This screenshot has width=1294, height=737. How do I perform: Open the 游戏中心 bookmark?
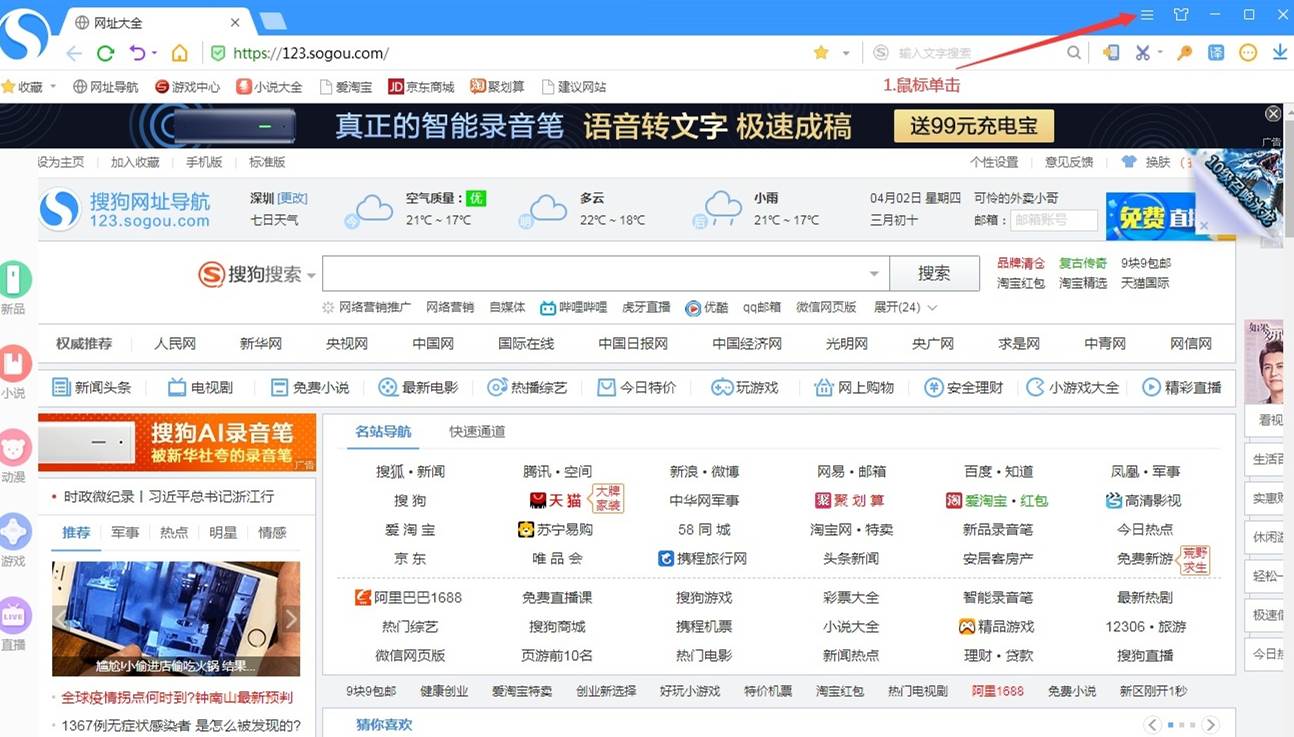187,87
